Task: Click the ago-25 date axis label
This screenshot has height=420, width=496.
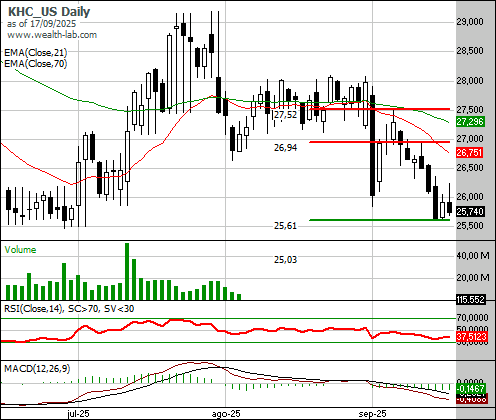Action: click(226, 414)
